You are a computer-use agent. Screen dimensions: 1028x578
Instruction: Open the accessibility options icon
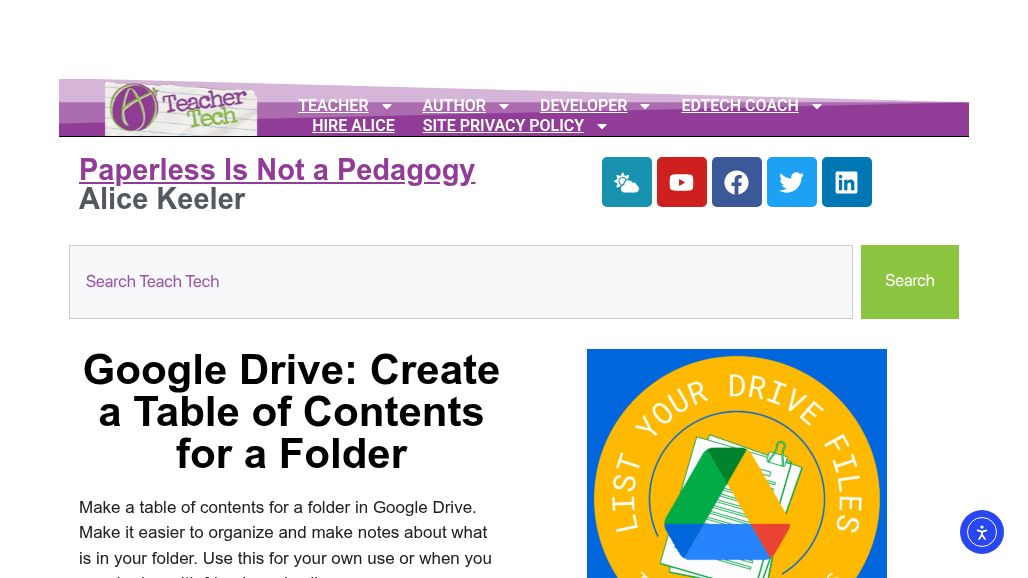coord(981,532)
